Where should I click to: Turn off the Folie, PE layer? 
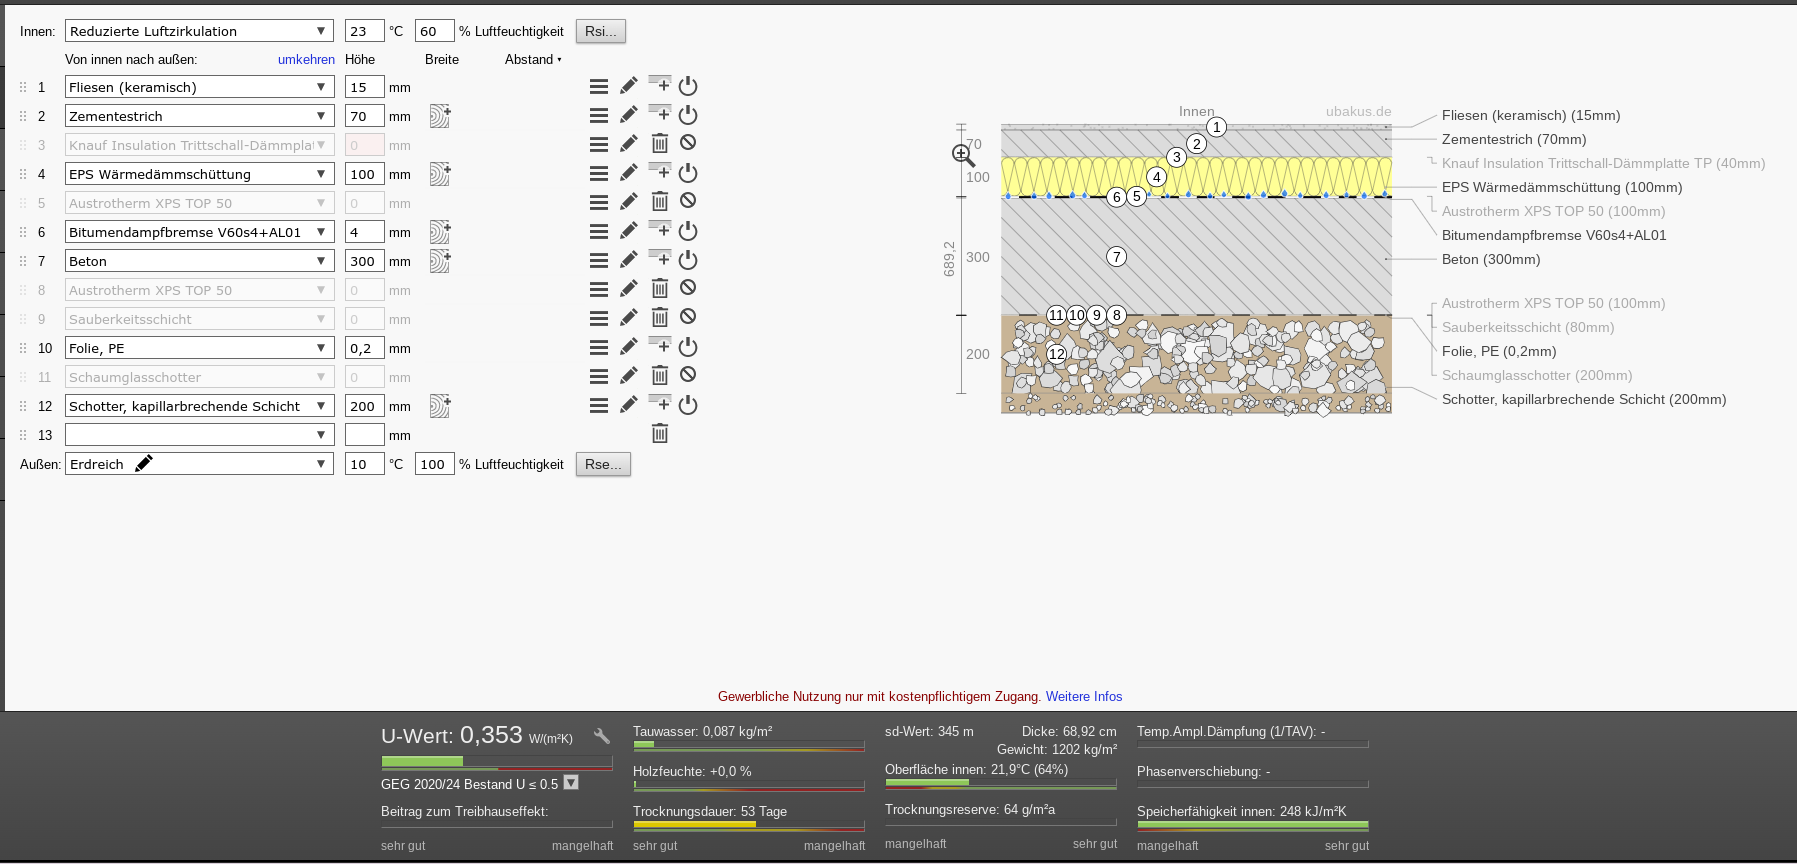click(x=688, y=347)
